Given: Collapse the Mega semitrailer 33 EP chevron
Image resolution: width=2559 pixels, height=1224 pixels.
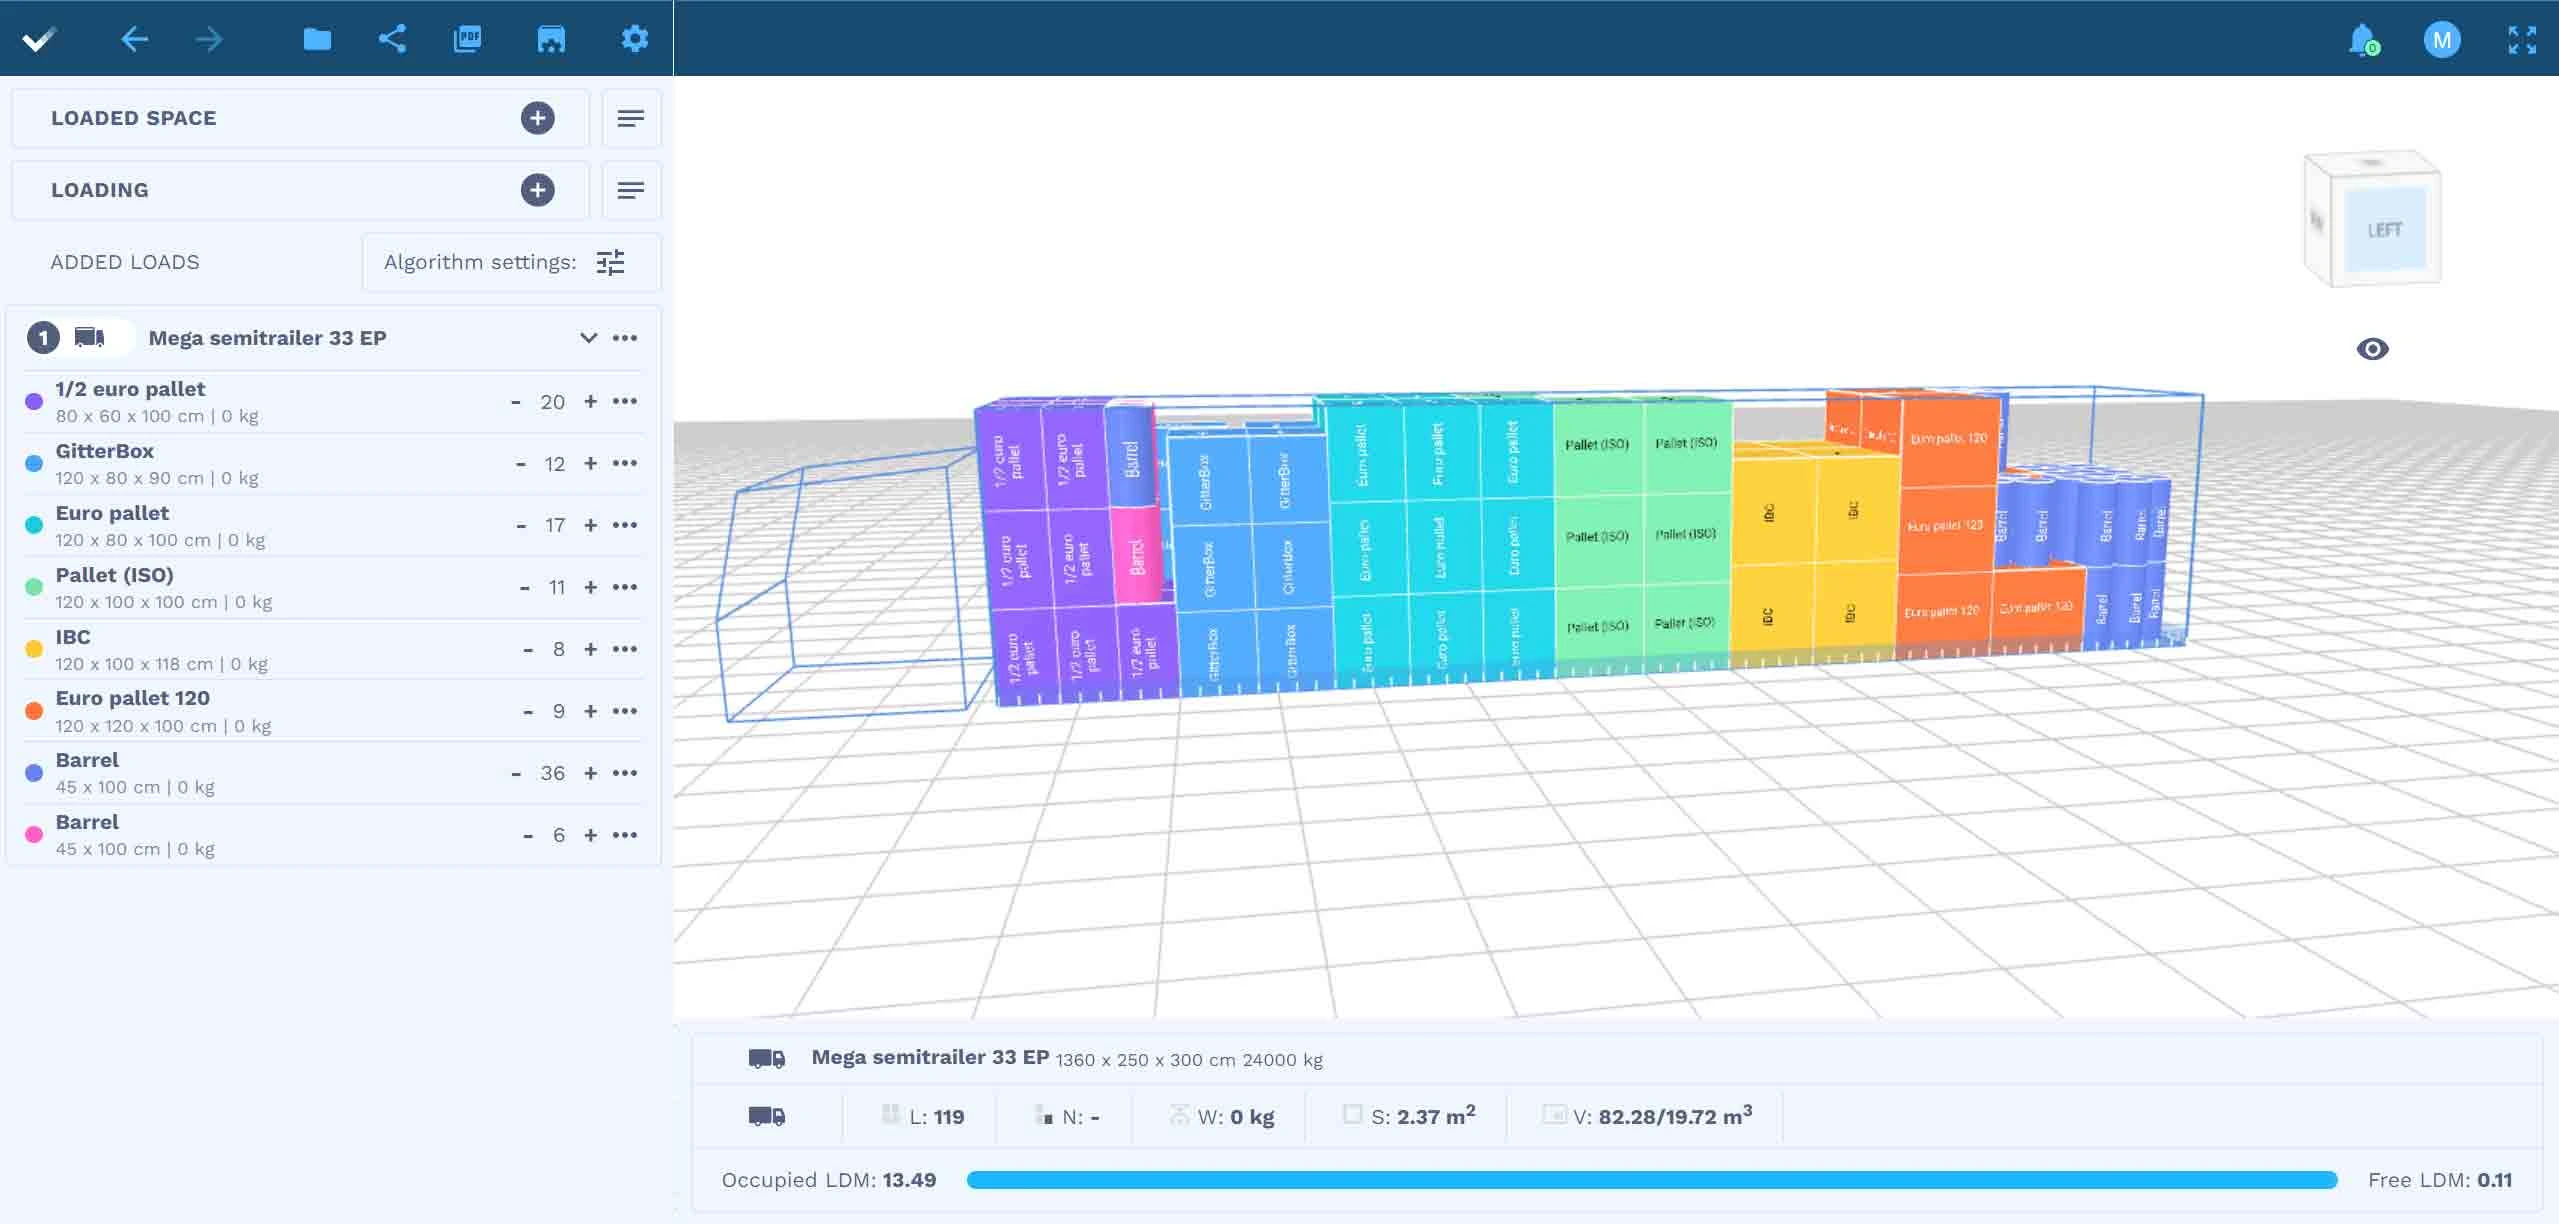Looking at the screenshot, I should pyautogui.click(x=588, y=338).
